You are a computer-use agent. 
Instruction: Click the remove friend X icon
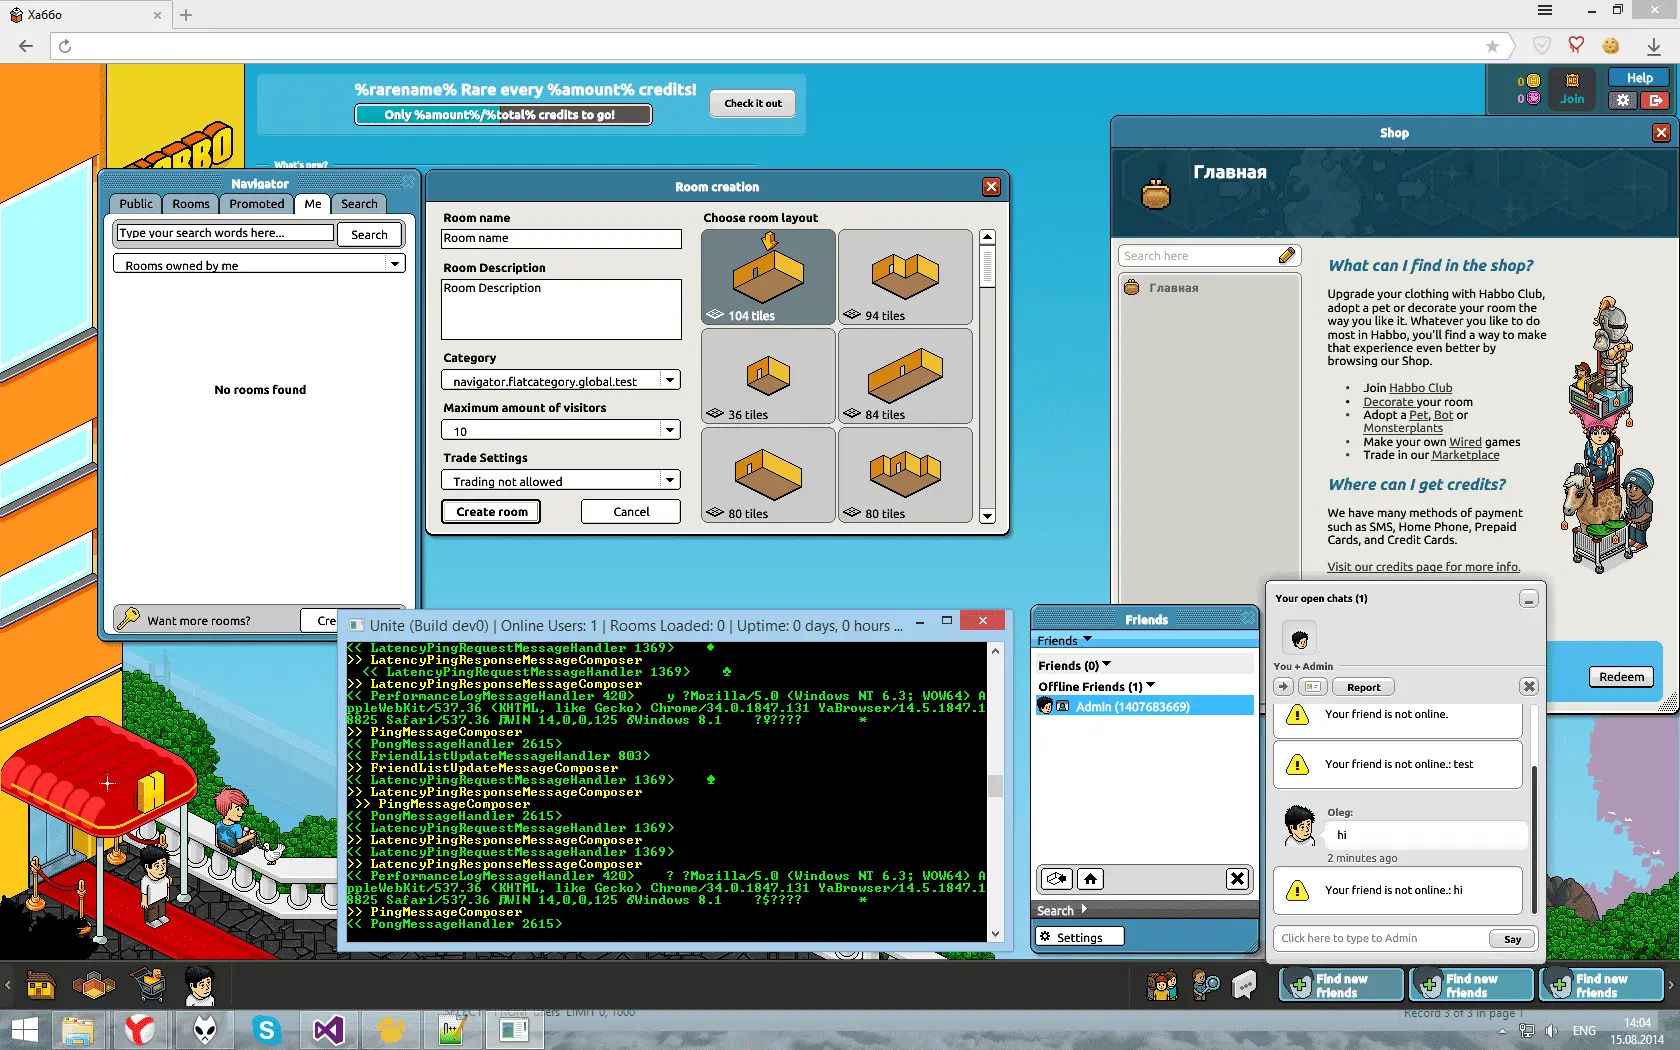(x=1237, y=879)
